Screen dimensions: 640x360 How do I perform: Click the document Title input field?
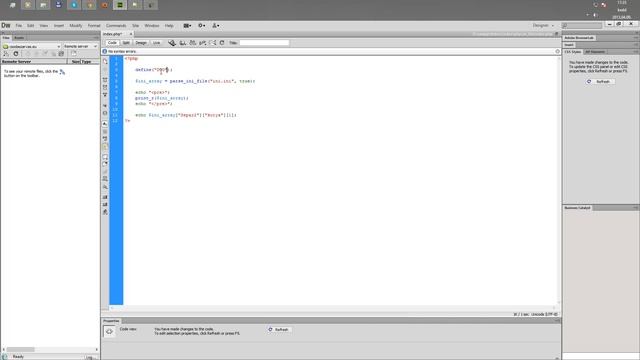pyautogui.click(x=264, y=43)
